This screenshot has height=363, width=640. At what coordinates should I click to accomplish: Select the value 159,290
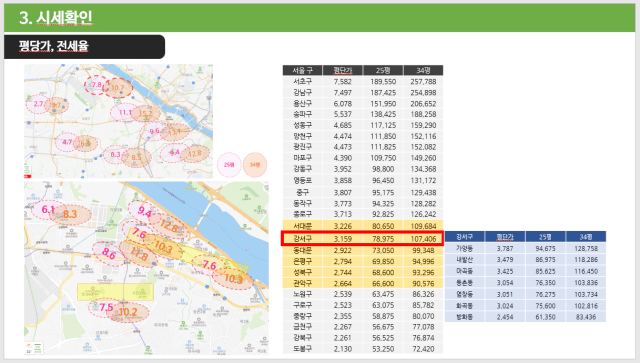tap(423, 125)
